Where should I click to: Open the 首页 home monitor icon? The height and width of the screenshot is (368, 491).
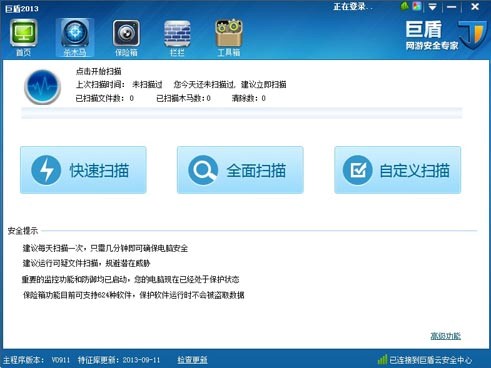(24, 37)
